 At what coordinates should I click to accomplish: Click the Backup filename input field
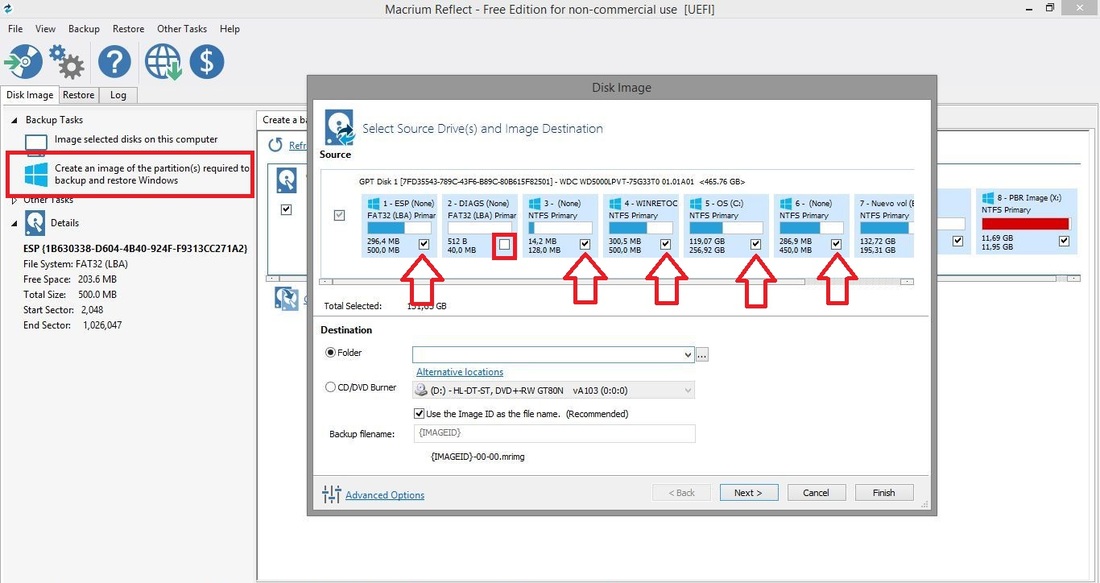pos(554,434)
